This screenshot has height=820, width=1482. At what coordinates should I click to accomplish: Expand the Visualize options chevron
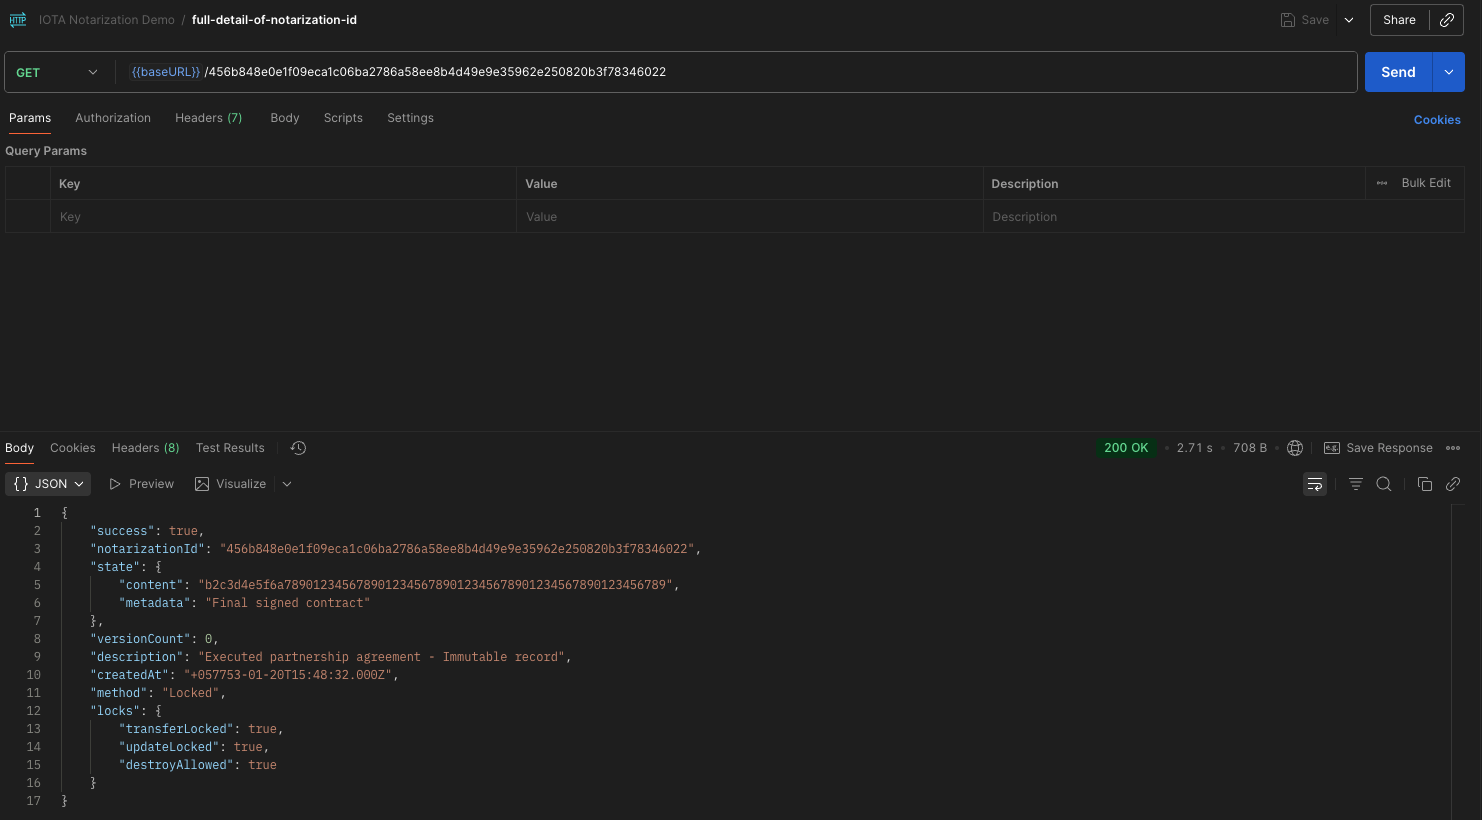click(x=287, y=484)
